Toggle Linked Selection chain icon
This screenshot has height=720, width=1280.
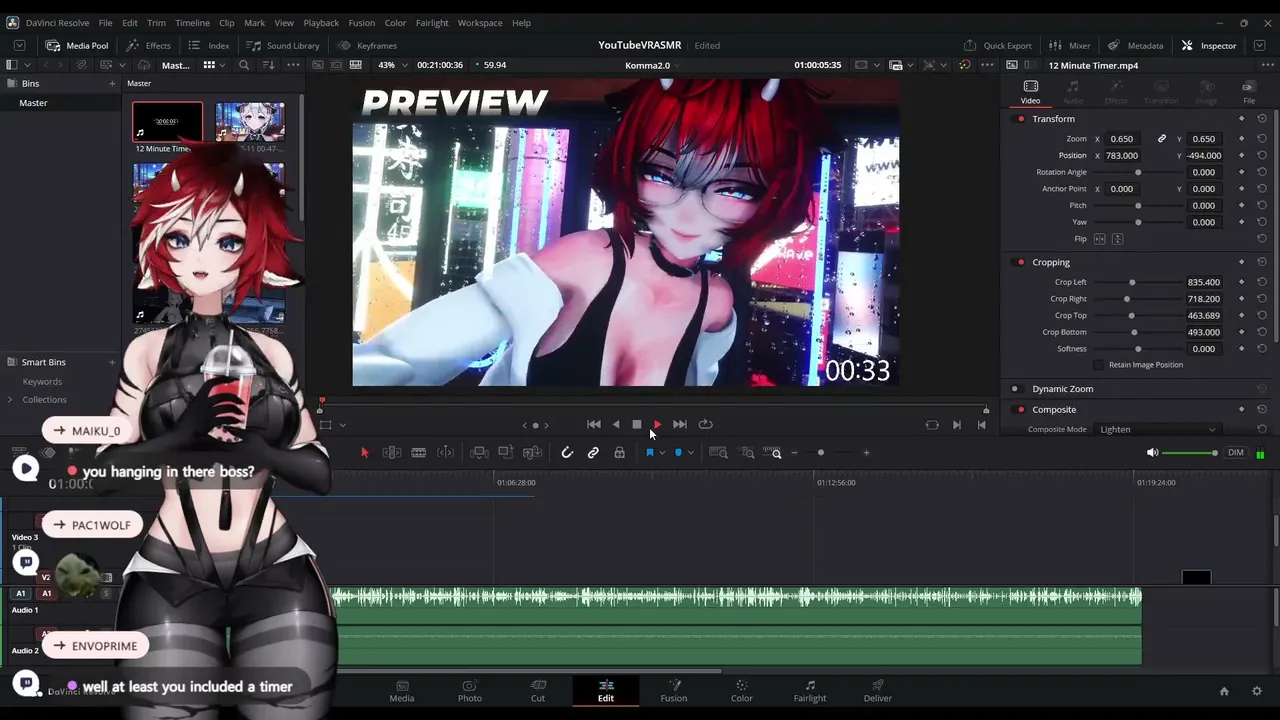click(593, 453)
